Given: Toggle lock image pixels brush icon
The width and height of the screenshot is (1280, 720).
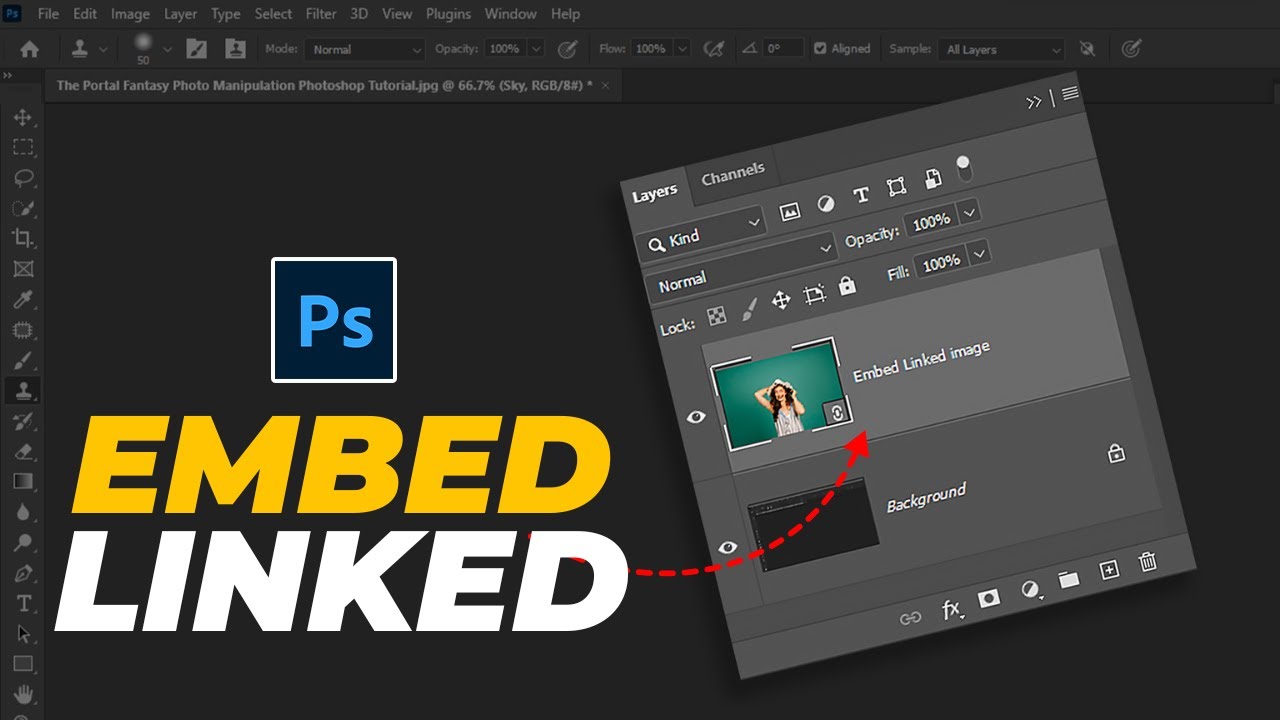Looking at the screenshot, I should [x=748, y=310].
